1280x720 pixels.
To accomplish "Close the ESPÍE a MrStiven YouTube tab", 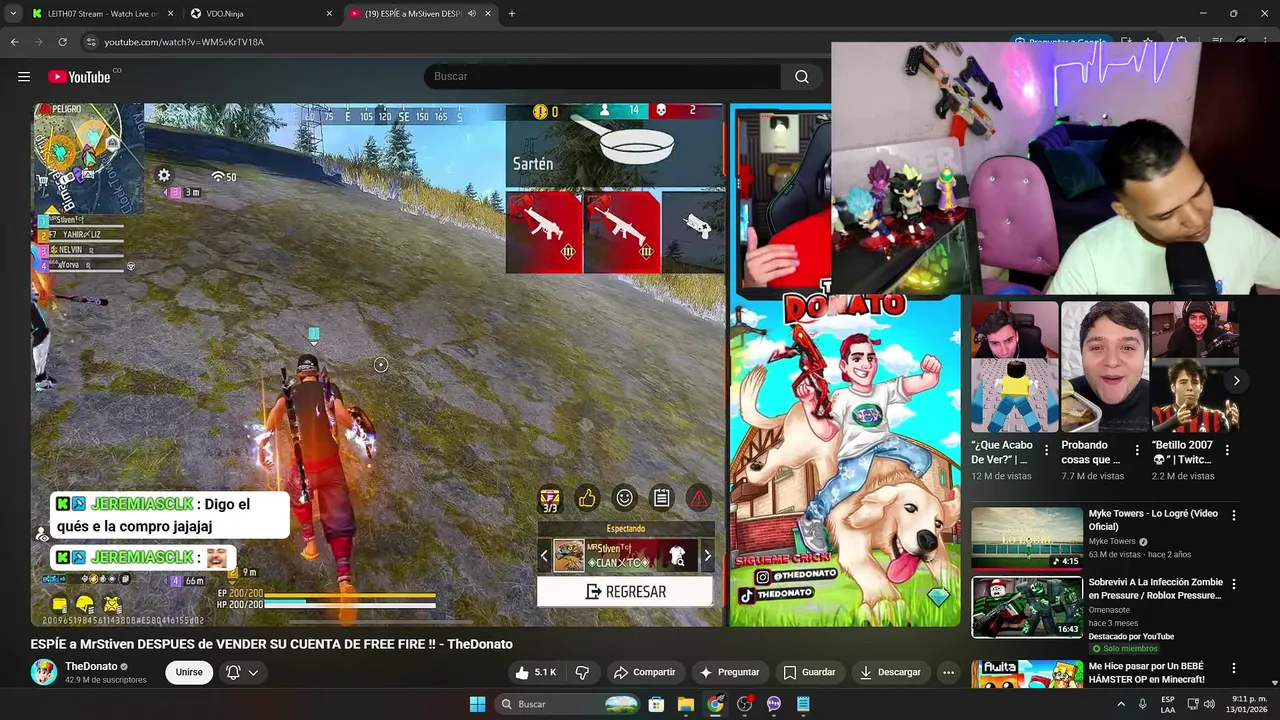I will click(x=488, y=14).
